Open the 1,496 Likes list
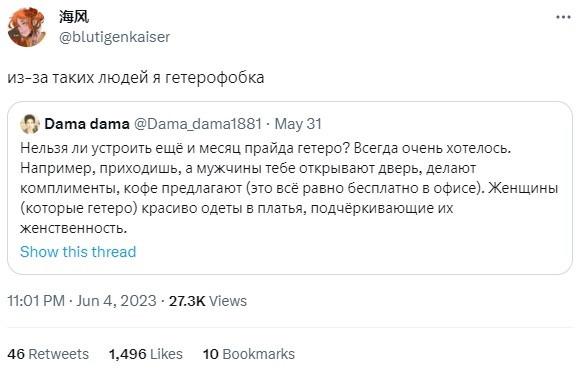The height and width of the screenshot is (375, 585). [x=146, y=354]
